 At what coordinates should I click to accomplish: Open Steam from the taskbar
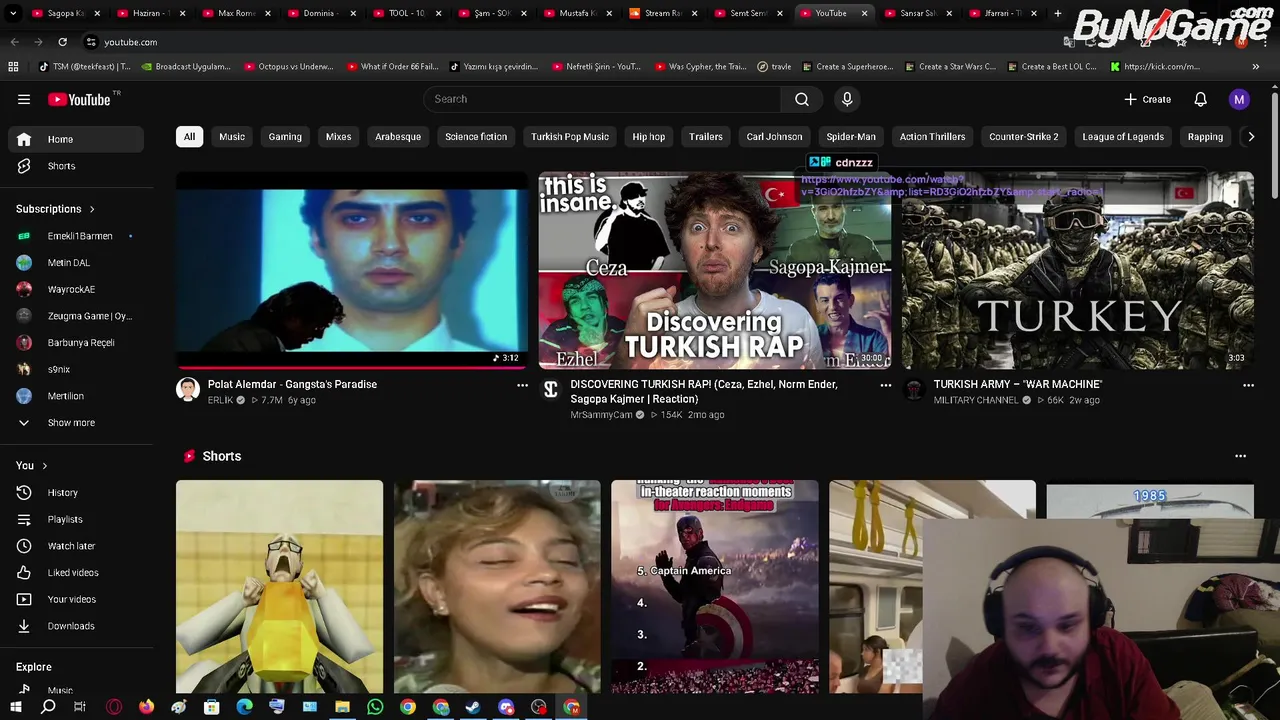[x=473, y=707]
